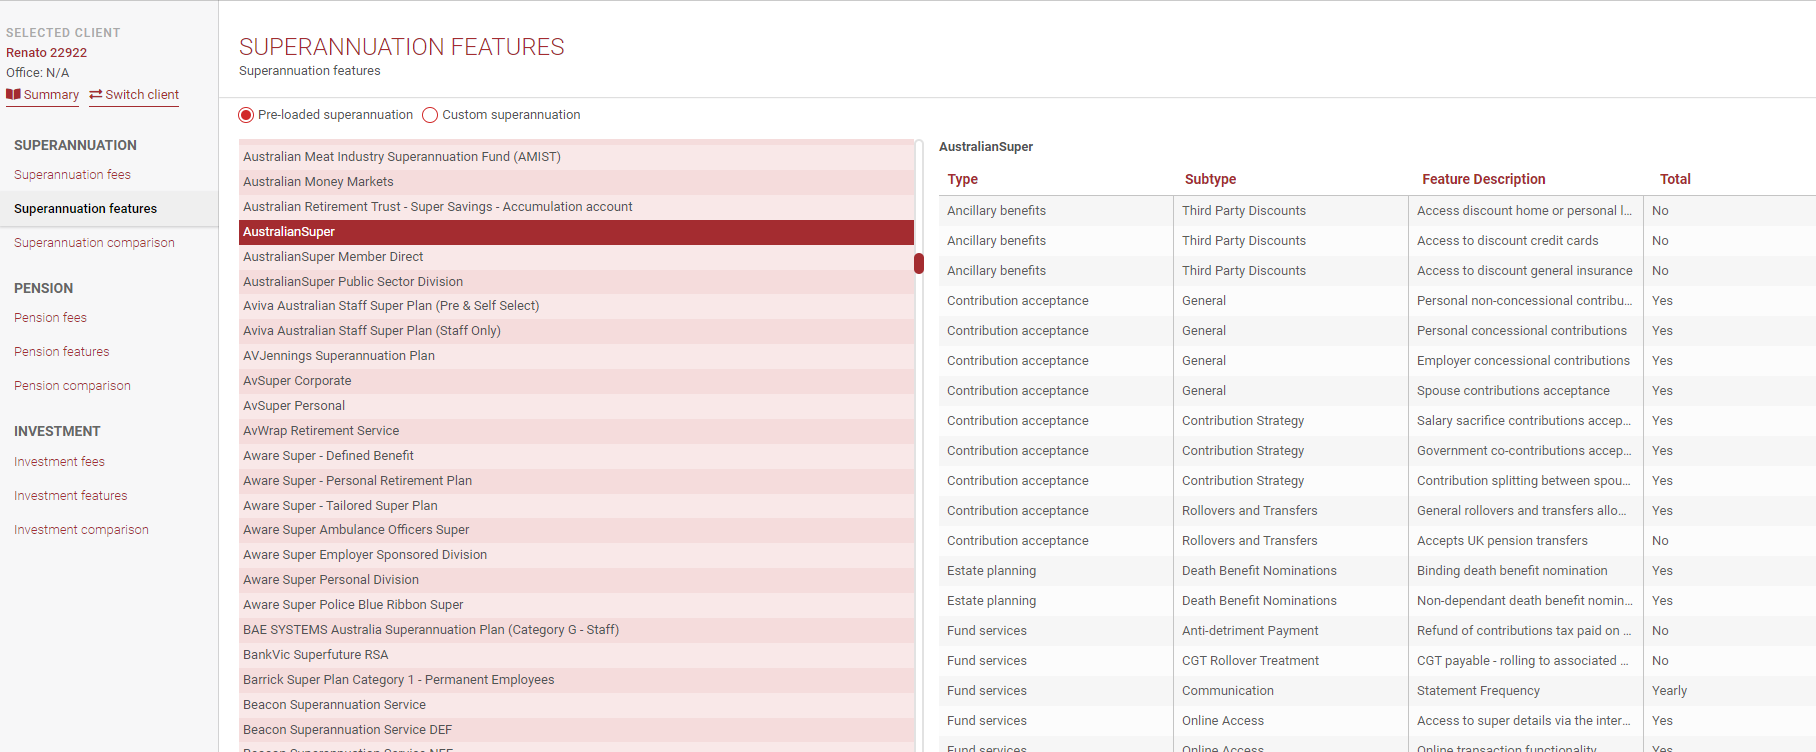Select AustralianSuper Public Sector Division
The image size is (1816, 752).
pos(576,282)
